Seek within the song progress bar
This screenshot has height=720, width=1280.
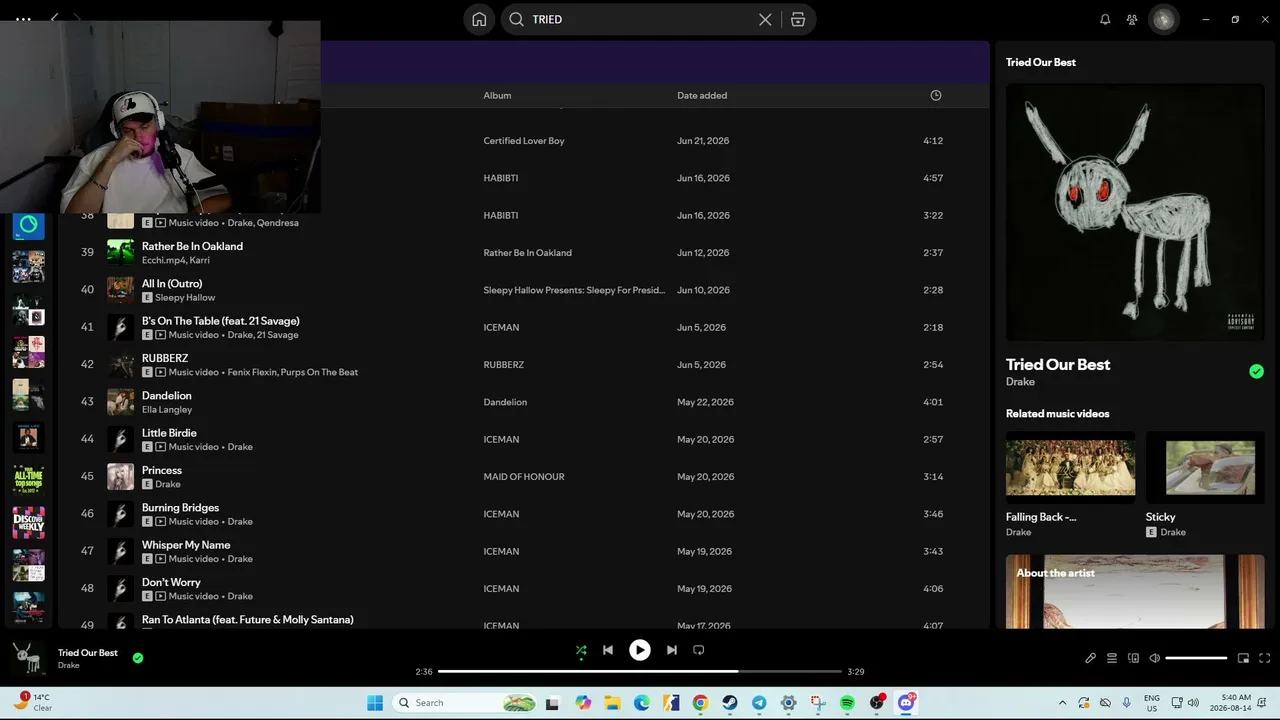[640, 671]
